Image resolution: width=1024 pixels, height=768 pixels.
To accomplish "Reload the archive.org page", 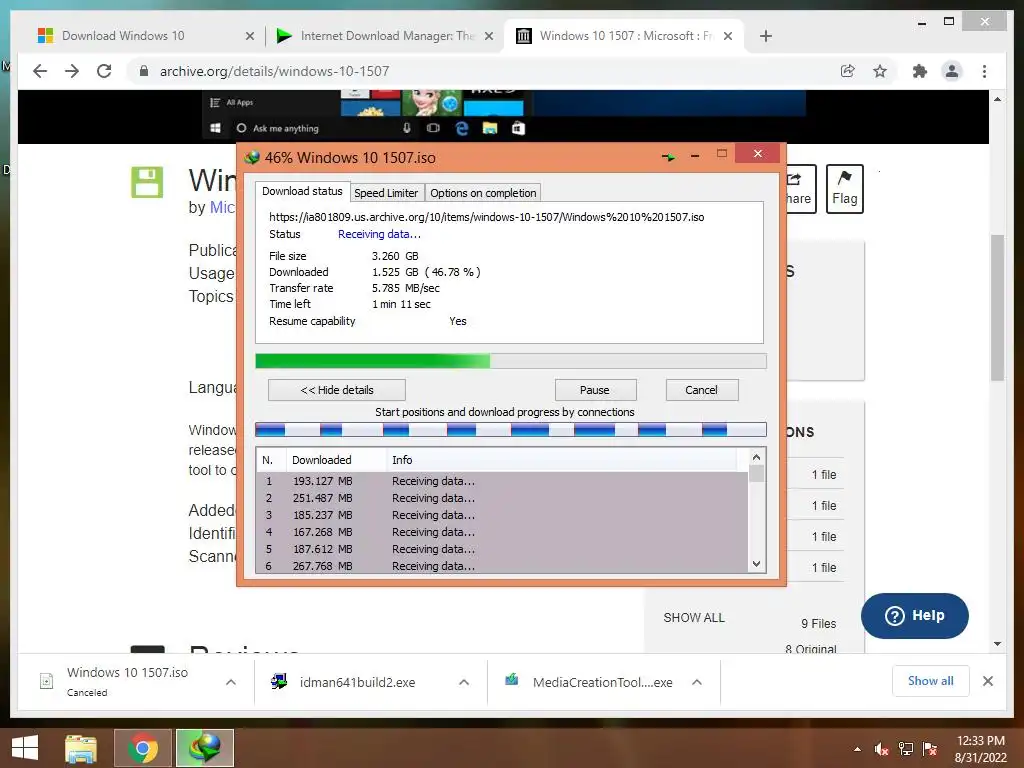I will coord(104,71).
